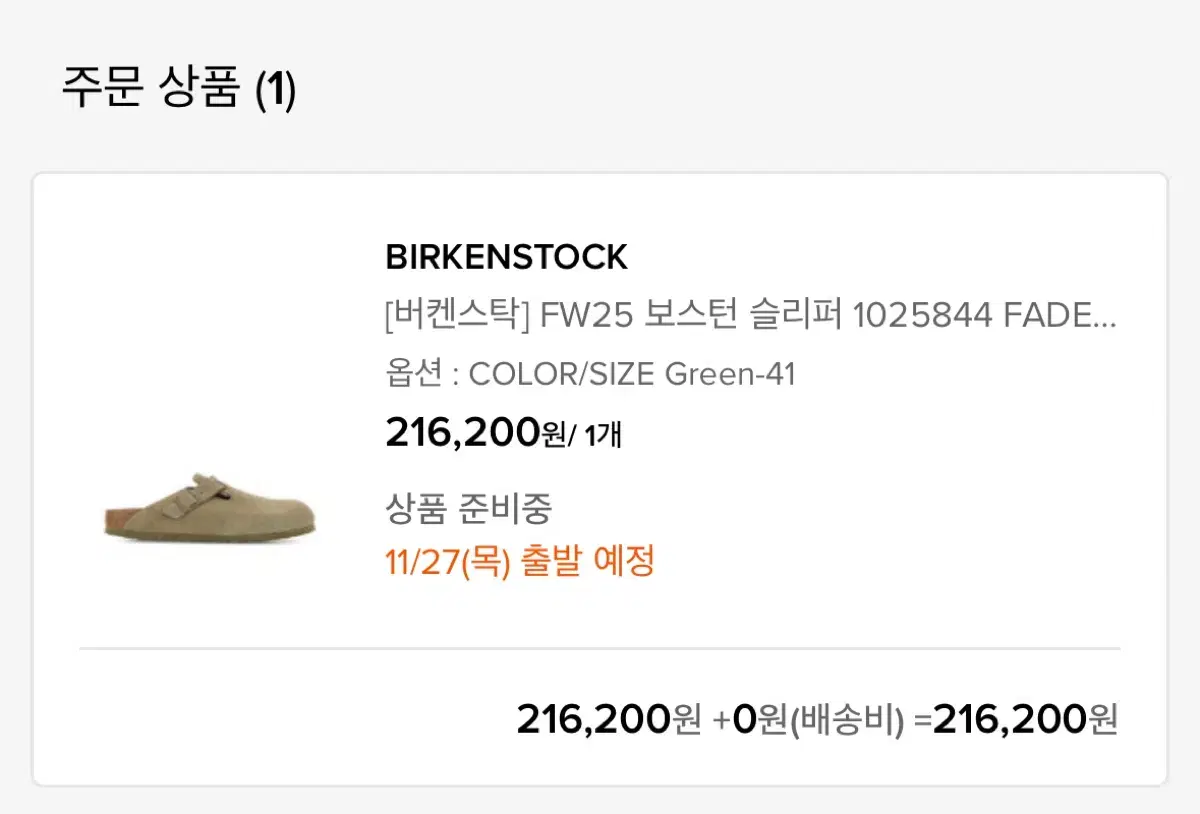Click the 옵션 label
The width and height of the screenshot is (1200, 814).
pyautogui.click(x=412, y=374)
